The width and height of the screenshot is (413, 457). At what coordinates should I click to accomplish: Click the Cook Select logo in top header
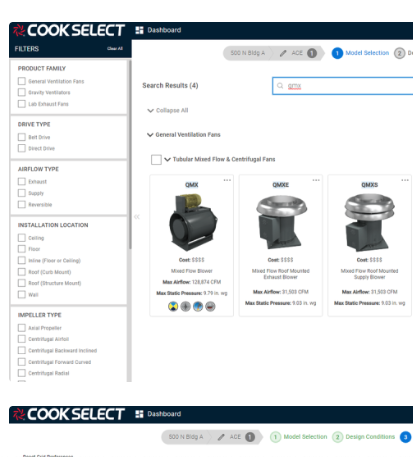[x=69, y=31]
